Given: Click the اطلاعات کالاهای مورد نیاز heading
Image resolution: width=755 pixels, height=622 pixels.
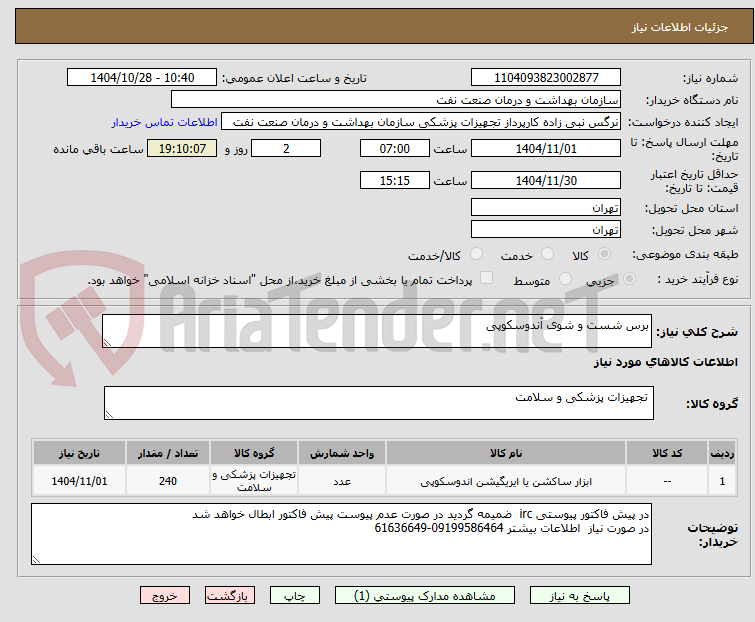Looking at the screenshot, I should coord(665,362).
